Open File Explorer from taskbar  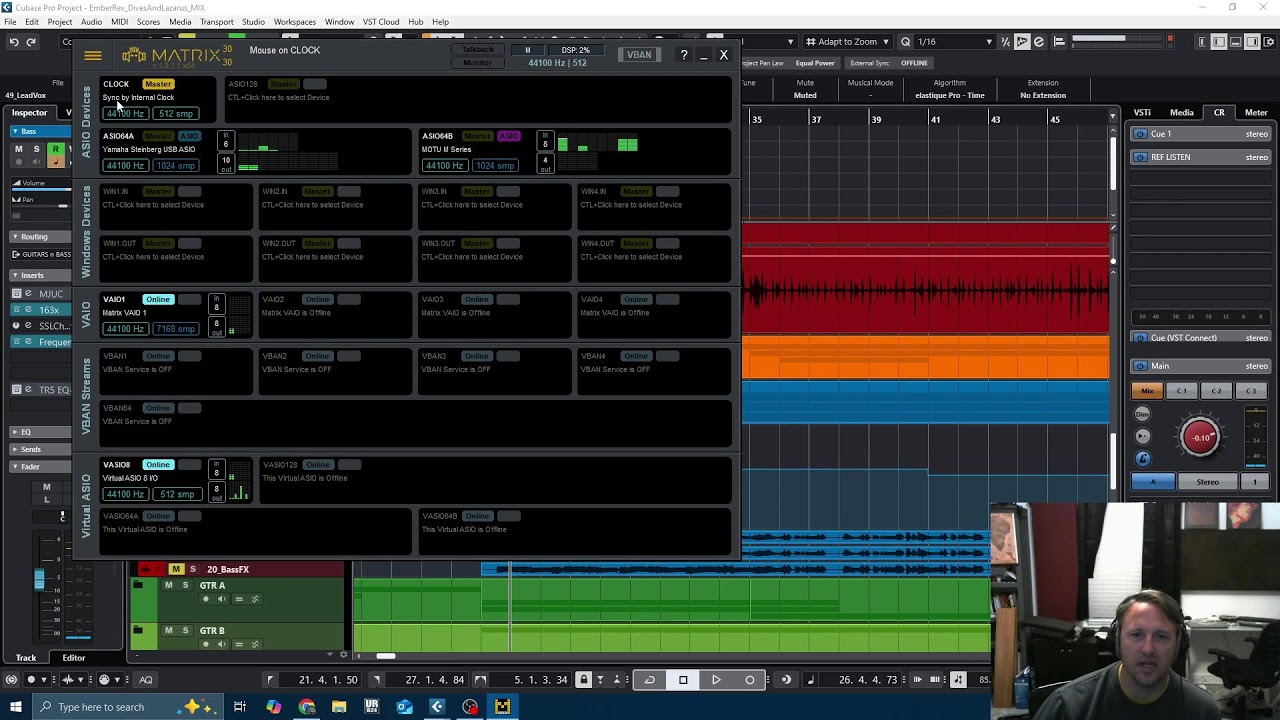point(339,707)
